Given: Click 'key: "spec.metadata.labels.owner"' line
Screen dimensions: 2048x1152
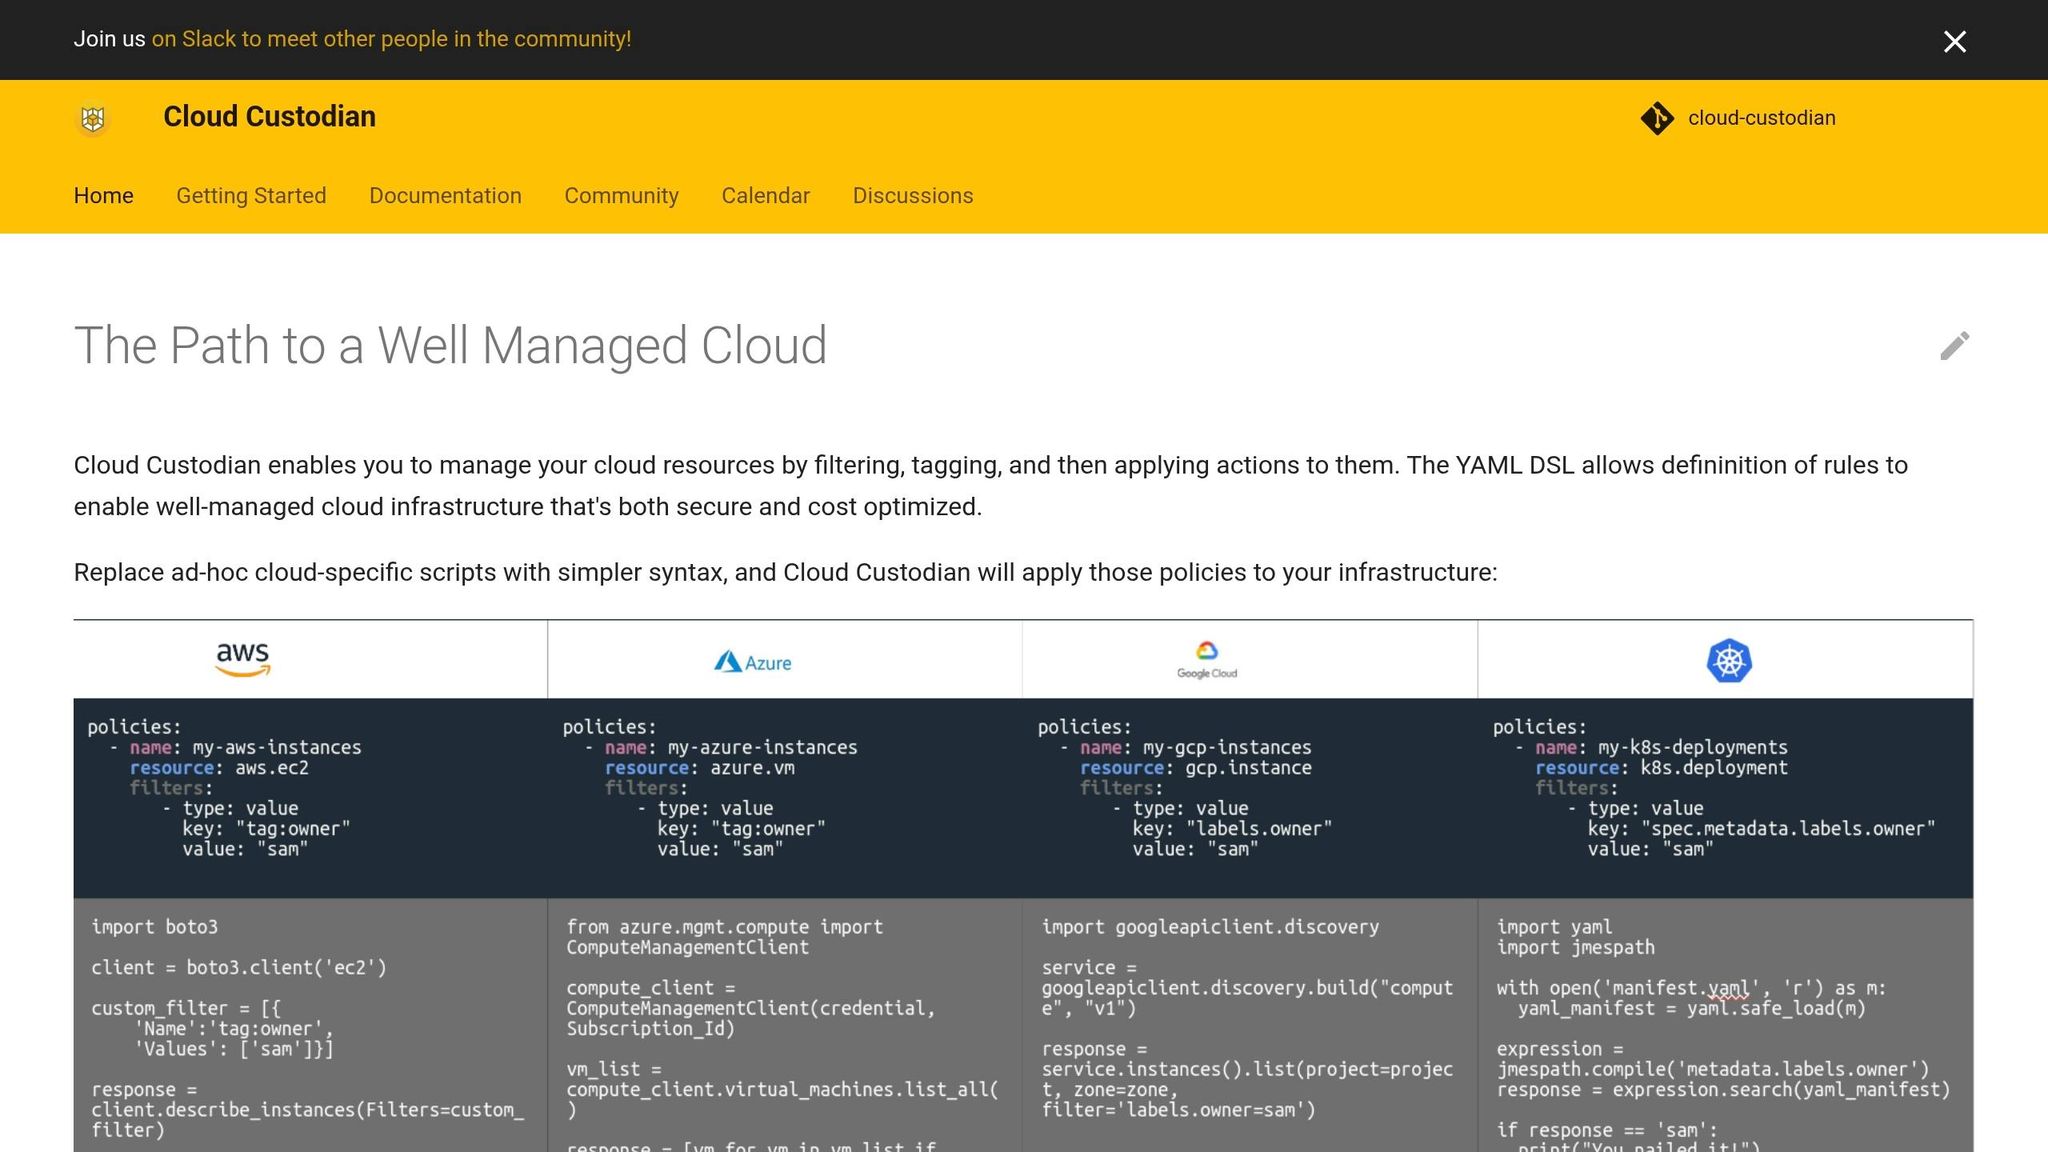Looking at the screenshot, I should pos(1761,829).
